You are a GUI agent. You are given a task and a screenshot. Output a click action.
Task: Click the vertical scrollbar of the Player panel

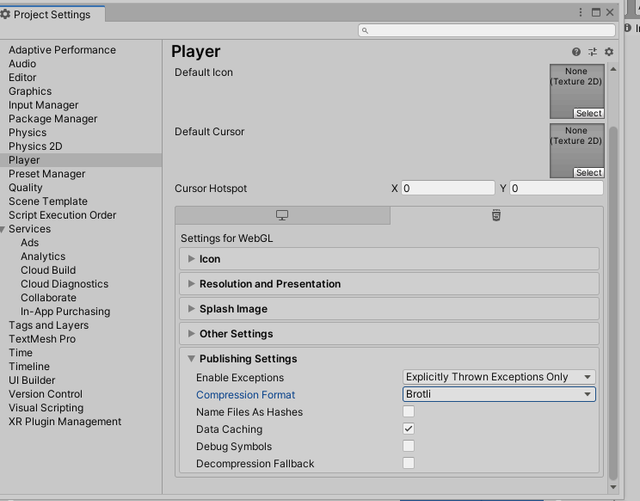pyautogui.click(x=613, y=300)
